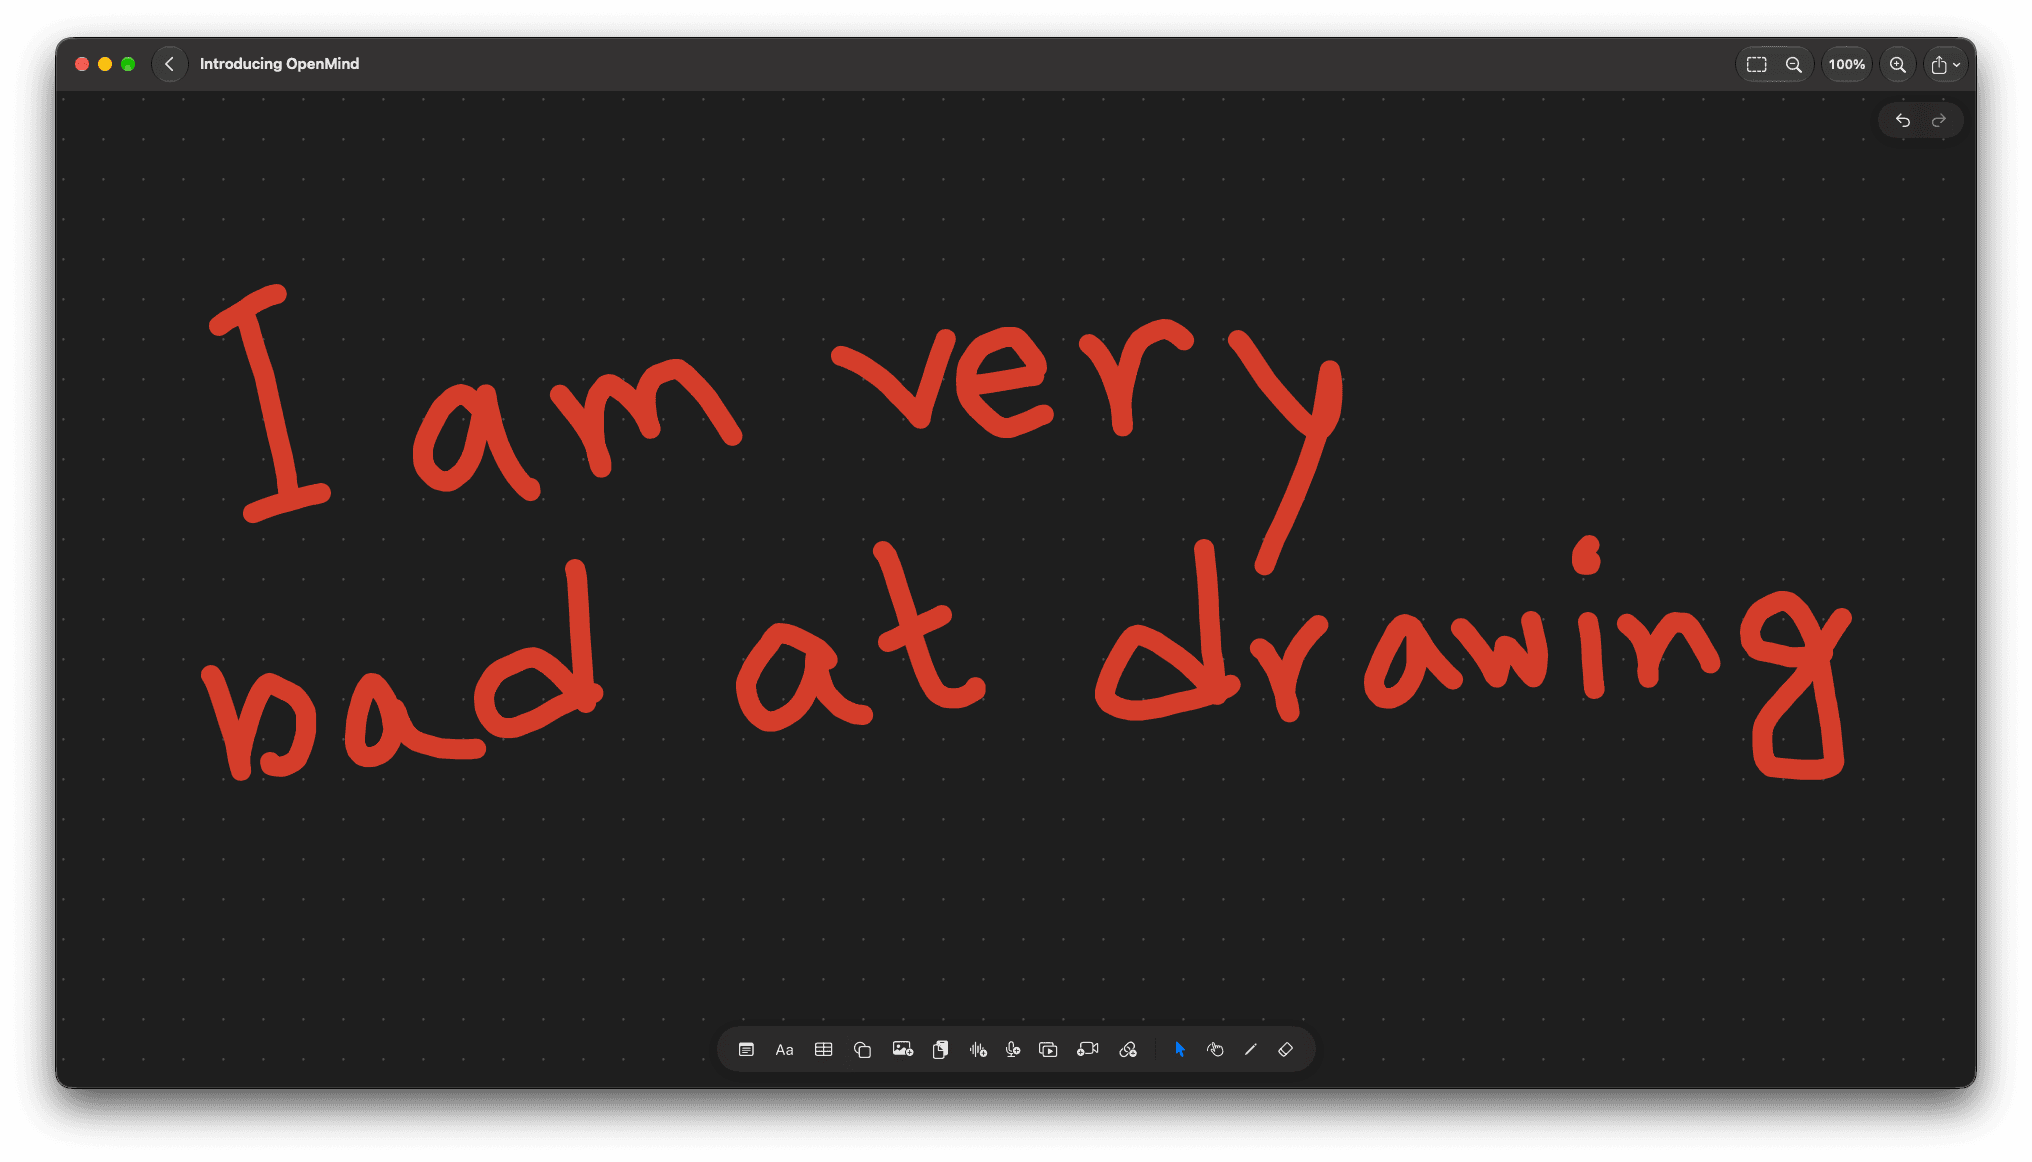The width and height of the screenshot is (2032, 1162).
Task: Redo the undone action
Action: pos(1939,120)
